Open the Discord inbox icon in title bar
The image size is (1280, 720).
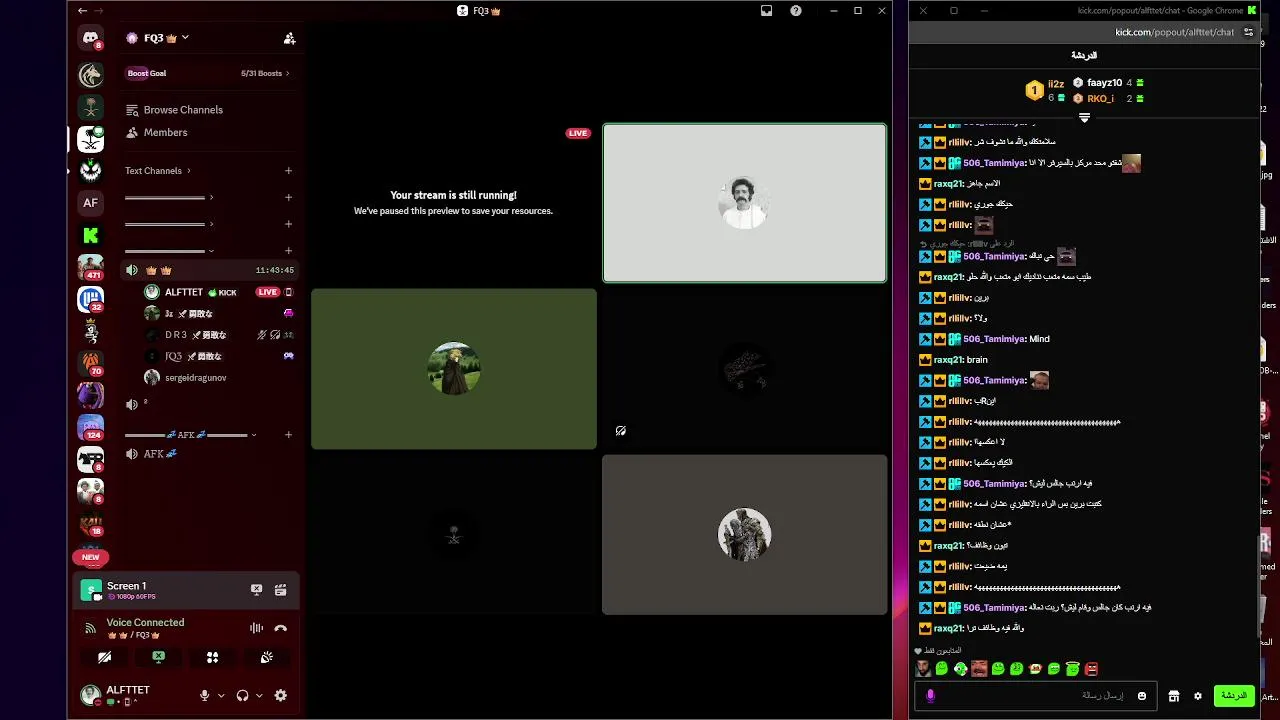coord(766,11)
